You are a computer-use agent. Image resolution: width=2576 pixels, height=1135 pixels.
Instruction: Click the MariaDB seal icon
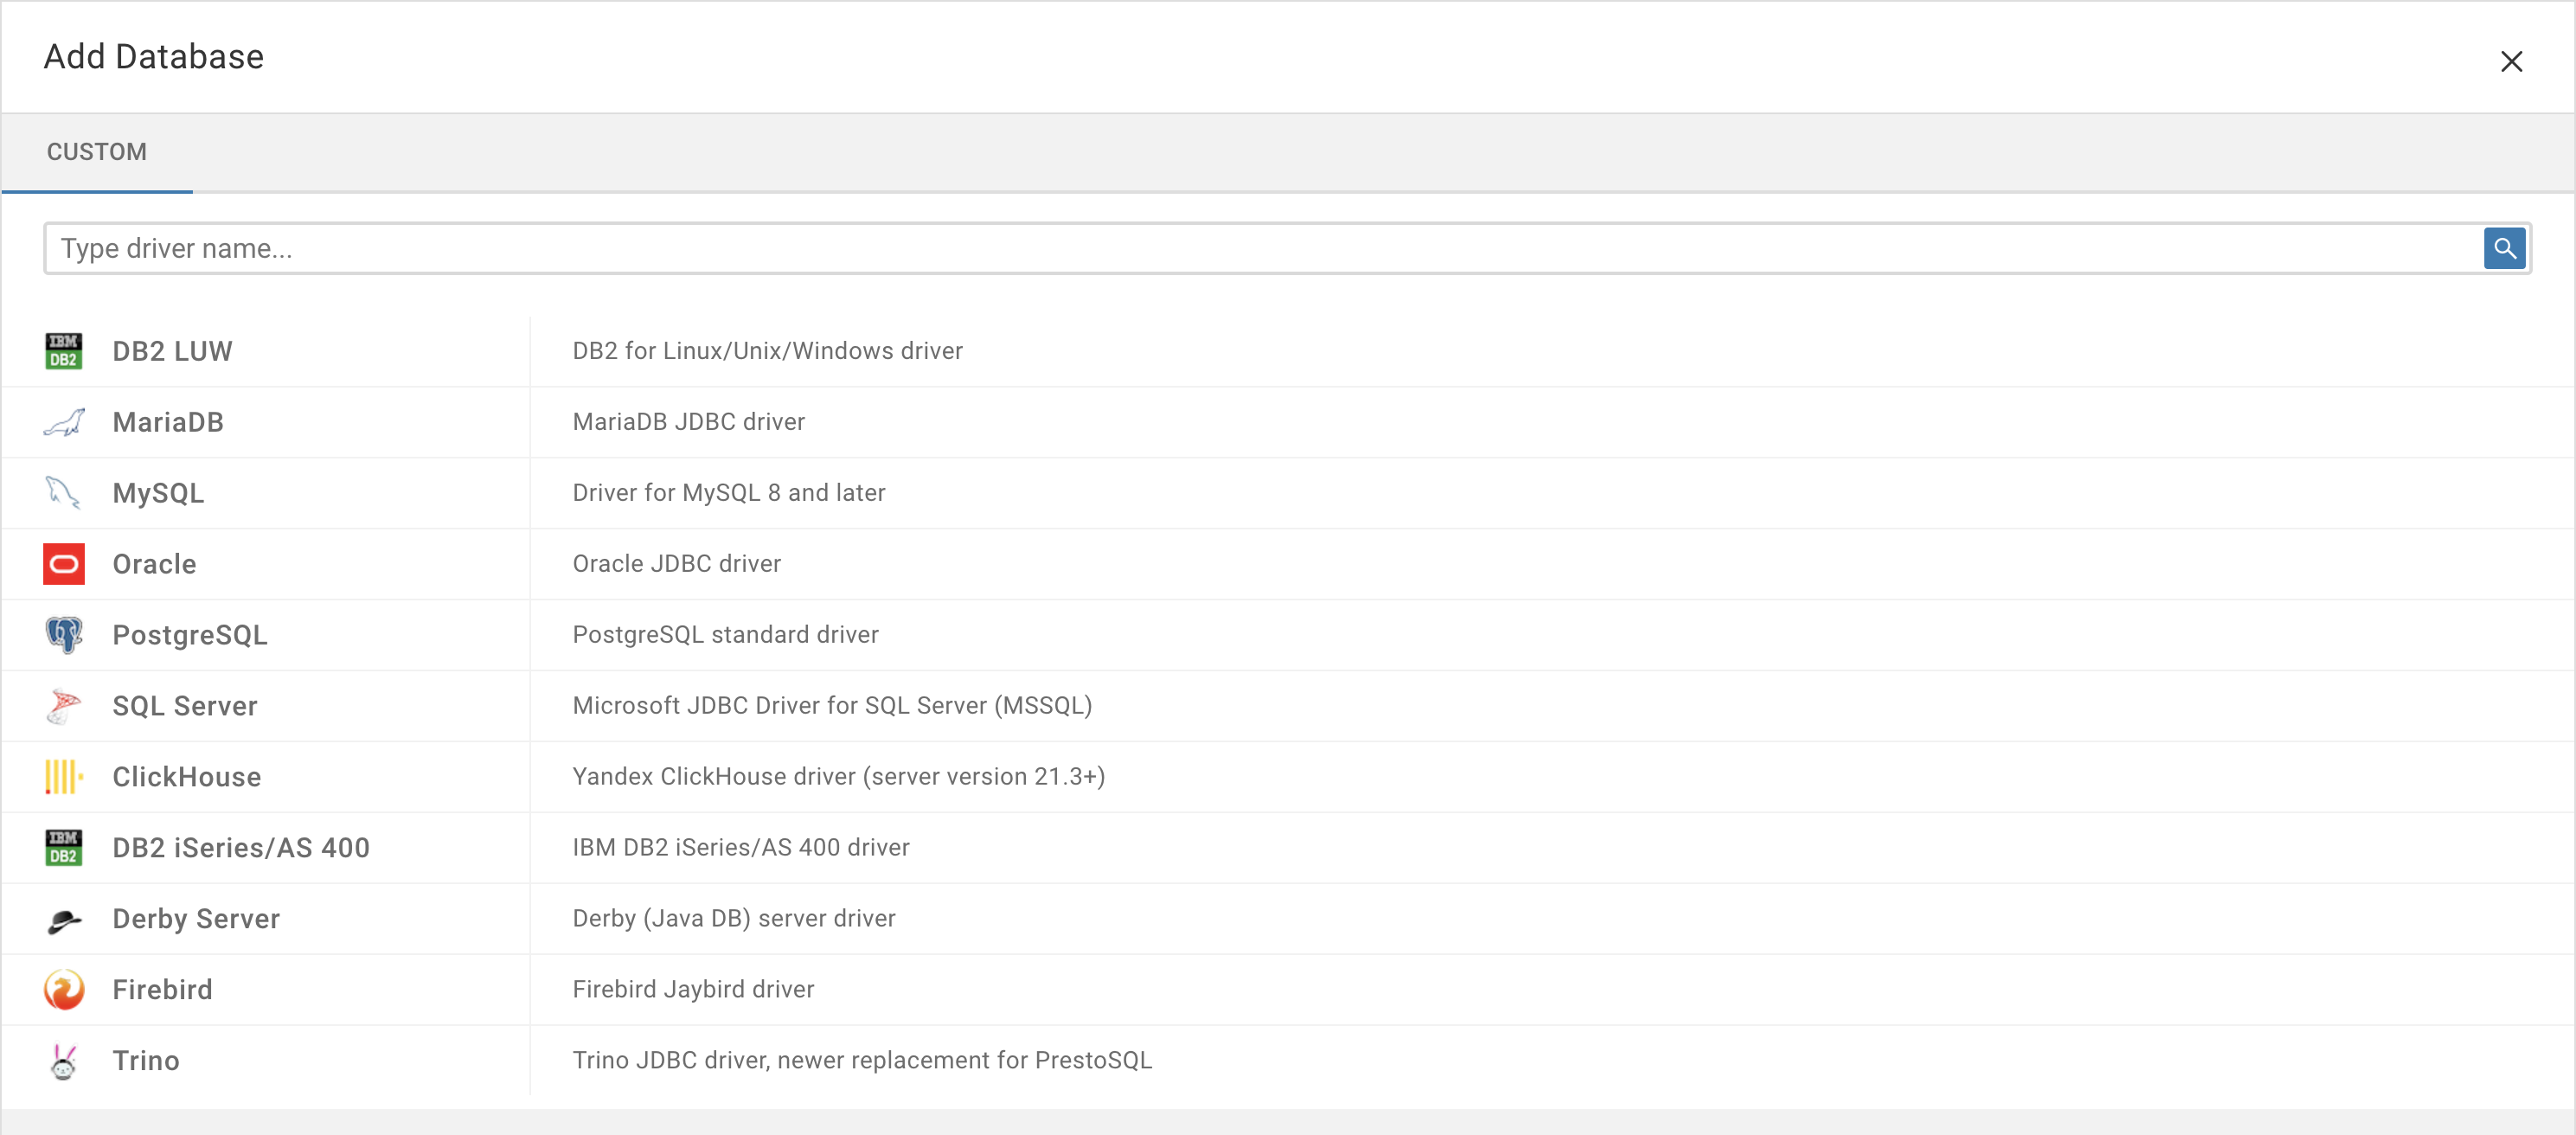(63, 421)
